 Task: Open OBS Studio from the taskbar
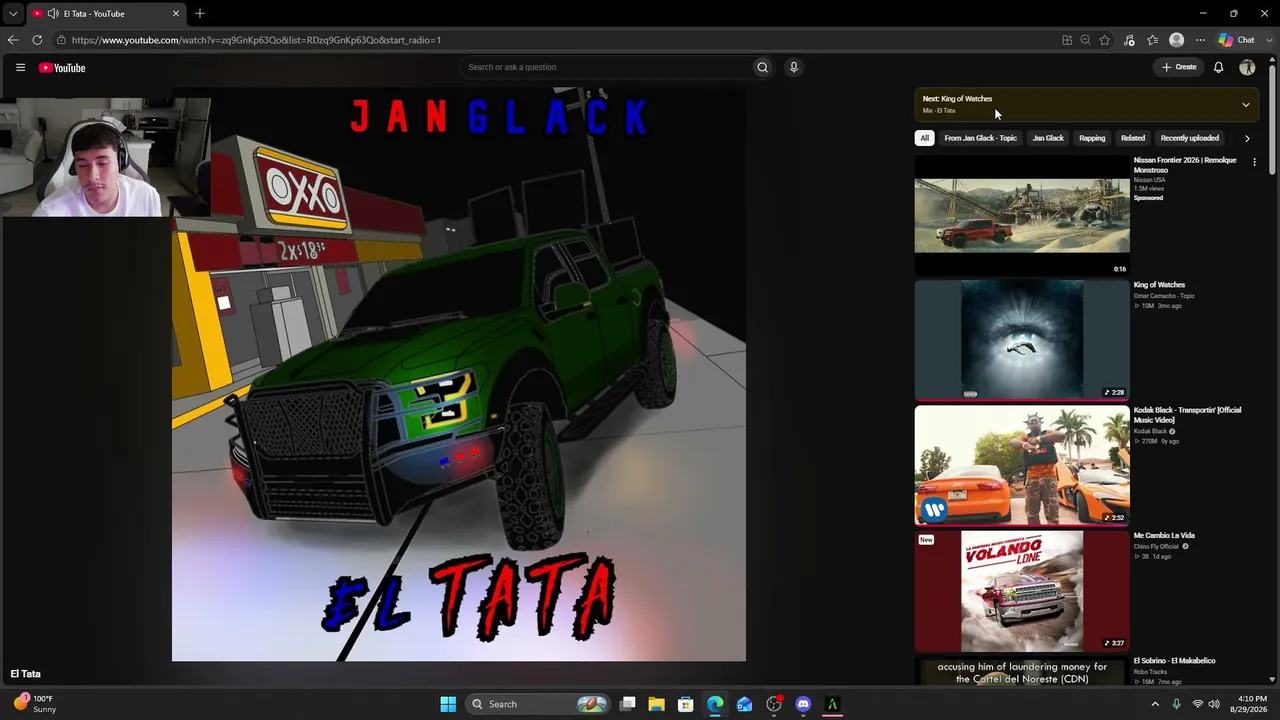coord(774,704)
